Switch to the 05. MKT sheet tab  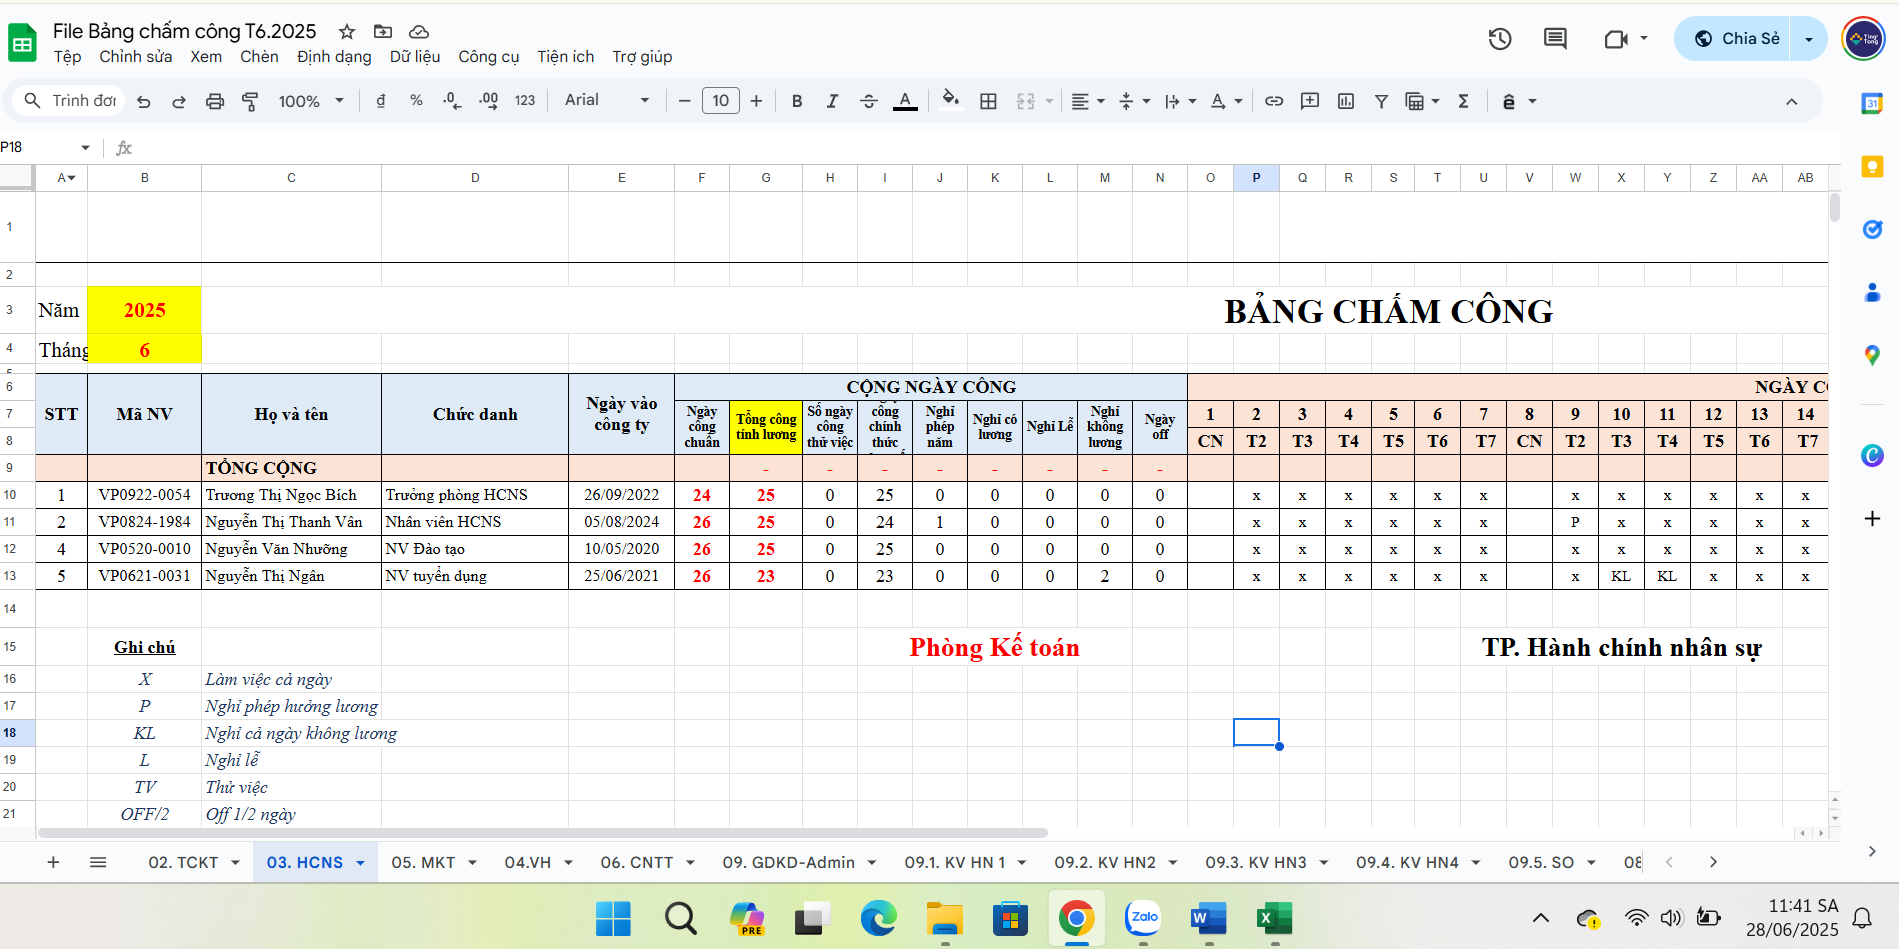(423, 862)
